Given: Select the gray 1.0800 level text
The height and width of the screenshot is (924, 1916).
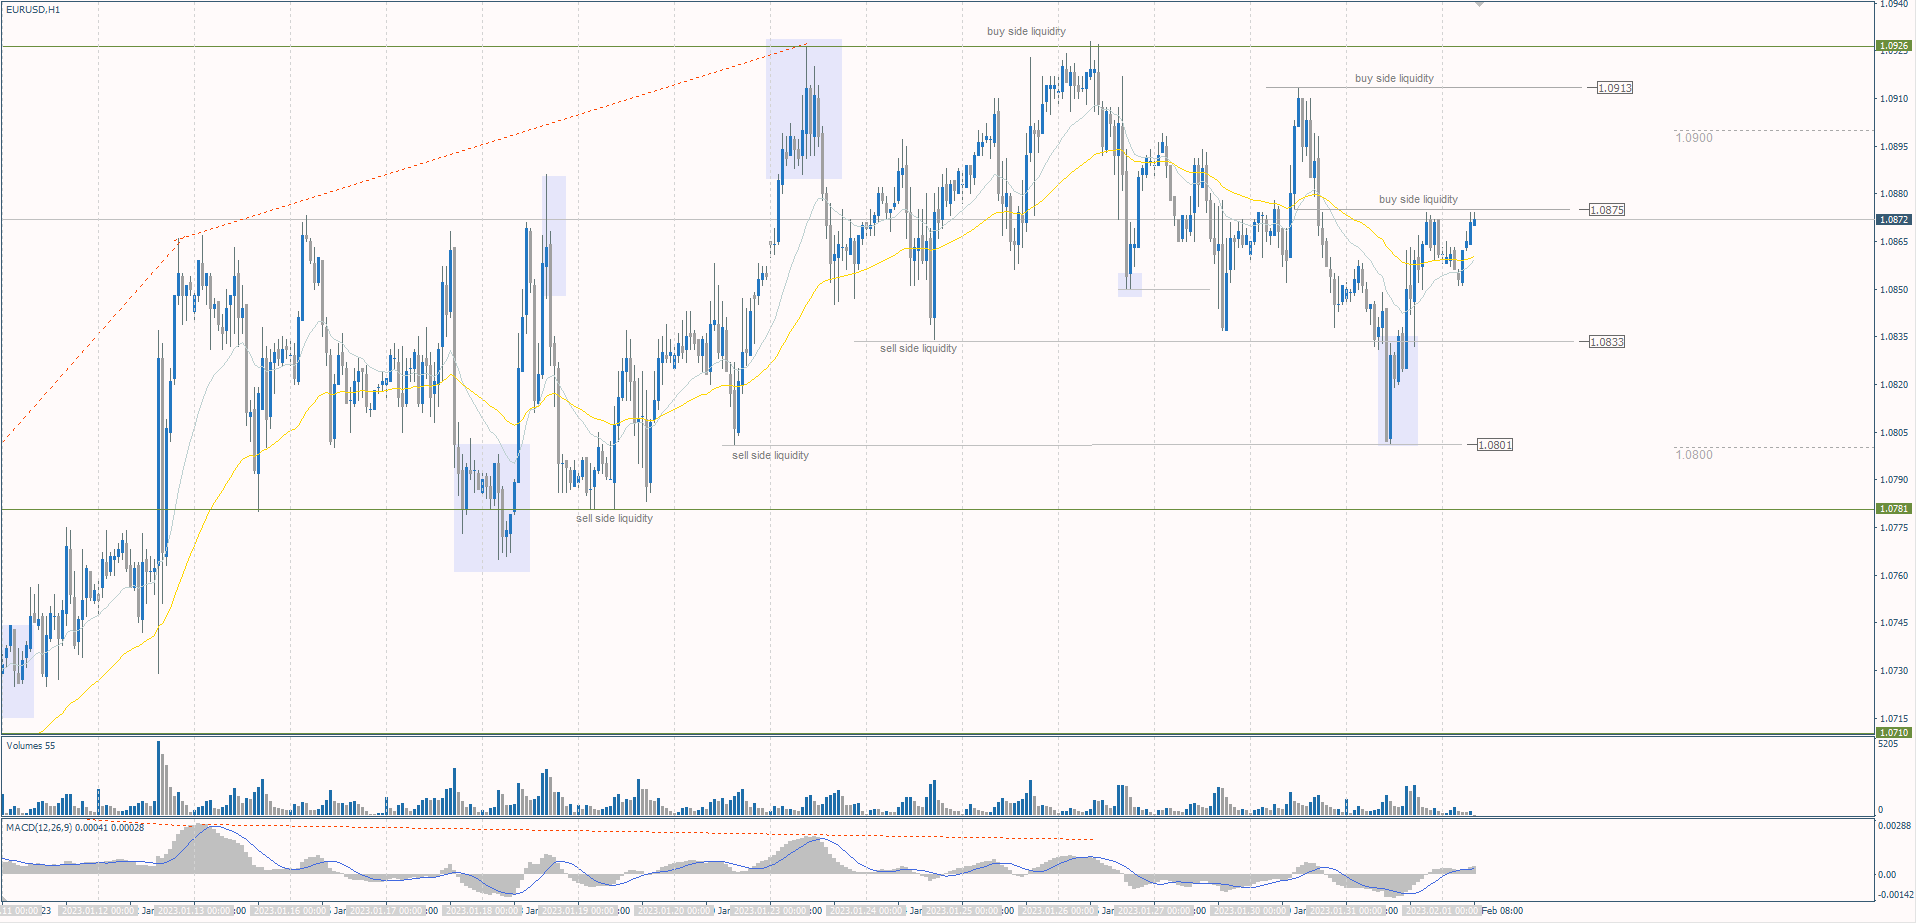Looking at the screenshot, I should [x=1694, y=455].
